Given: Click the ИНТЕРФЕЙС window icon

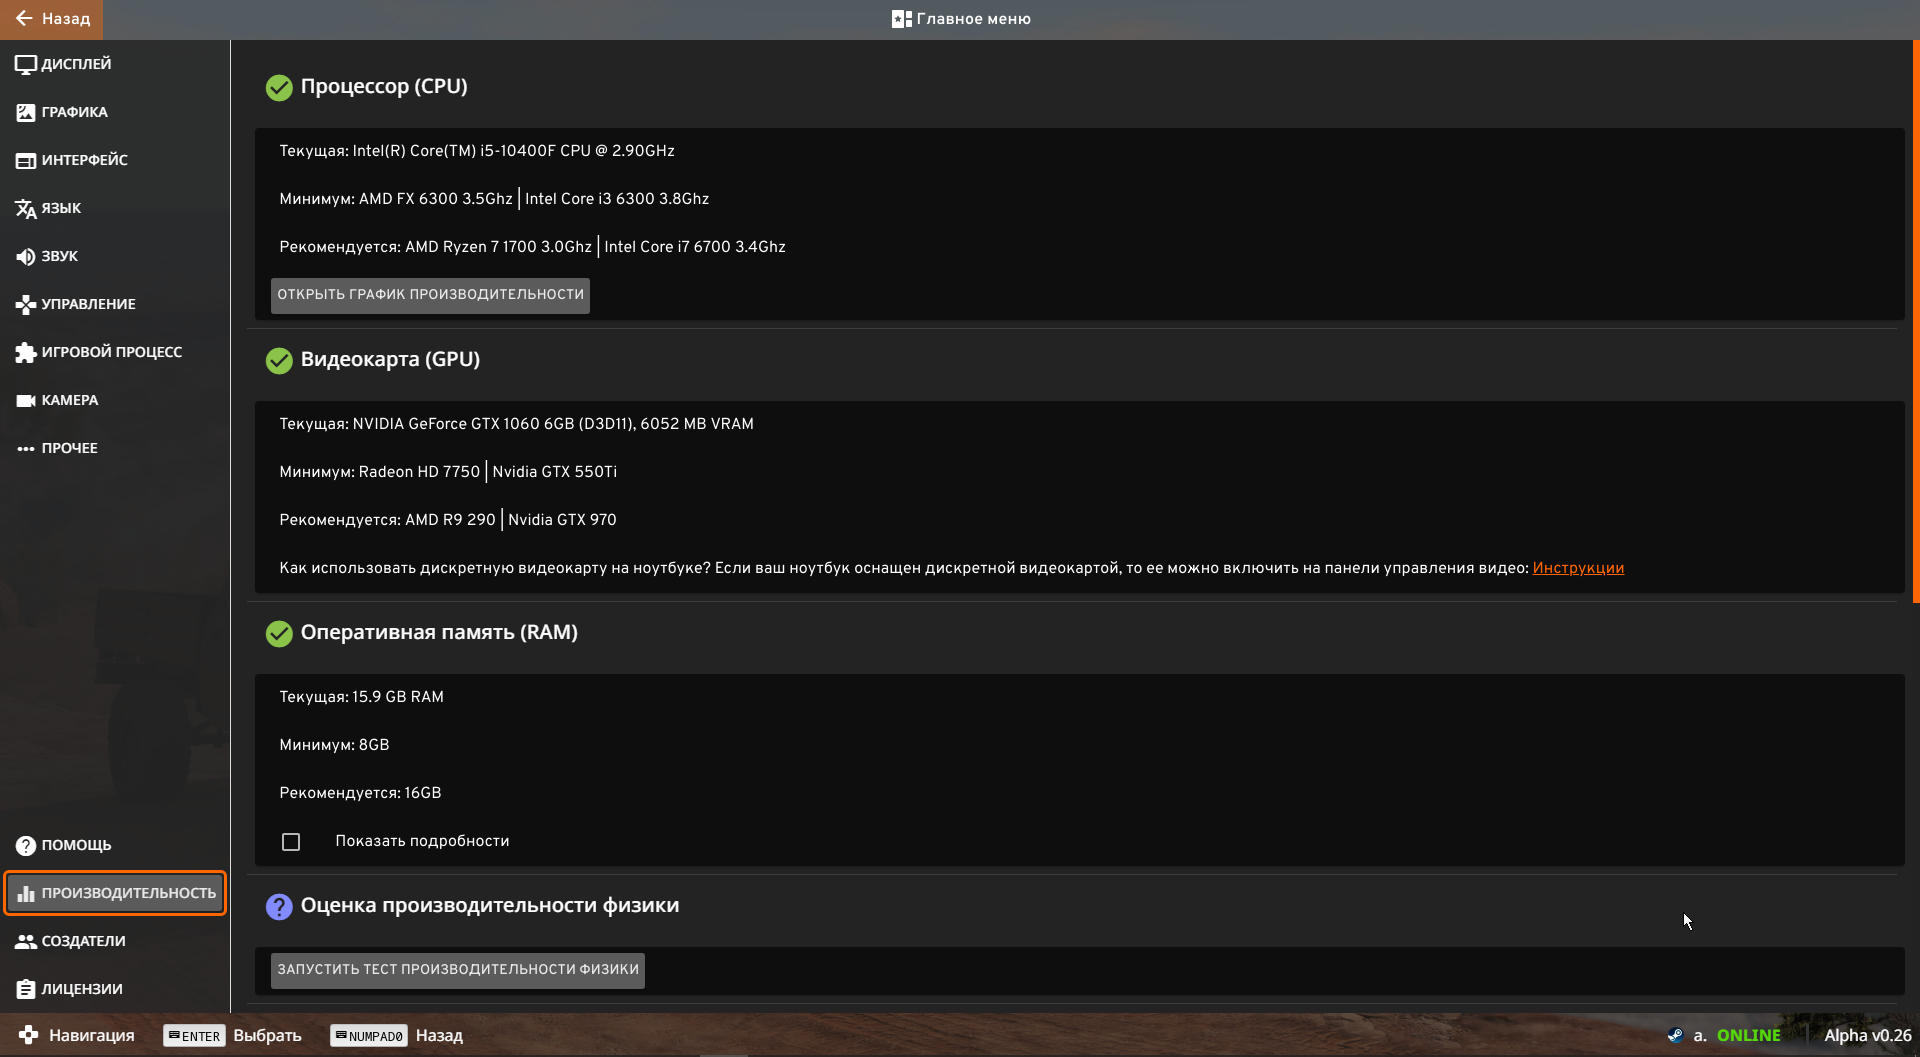Looking at the screenshot, I should pos(26,161).
